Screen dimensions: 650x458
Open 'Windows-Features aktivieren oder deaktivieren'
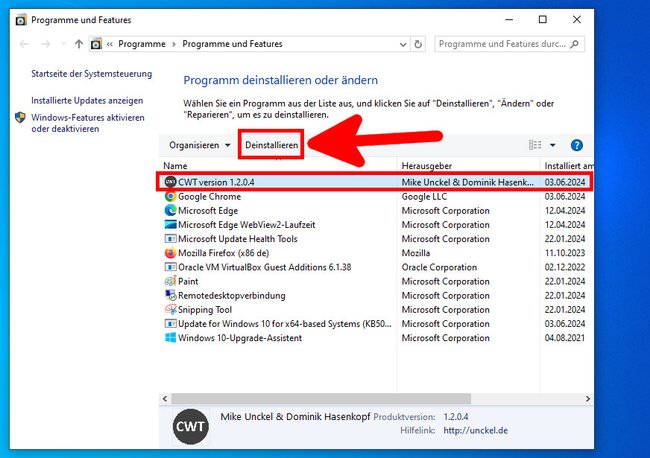click(x=88, y=123)
